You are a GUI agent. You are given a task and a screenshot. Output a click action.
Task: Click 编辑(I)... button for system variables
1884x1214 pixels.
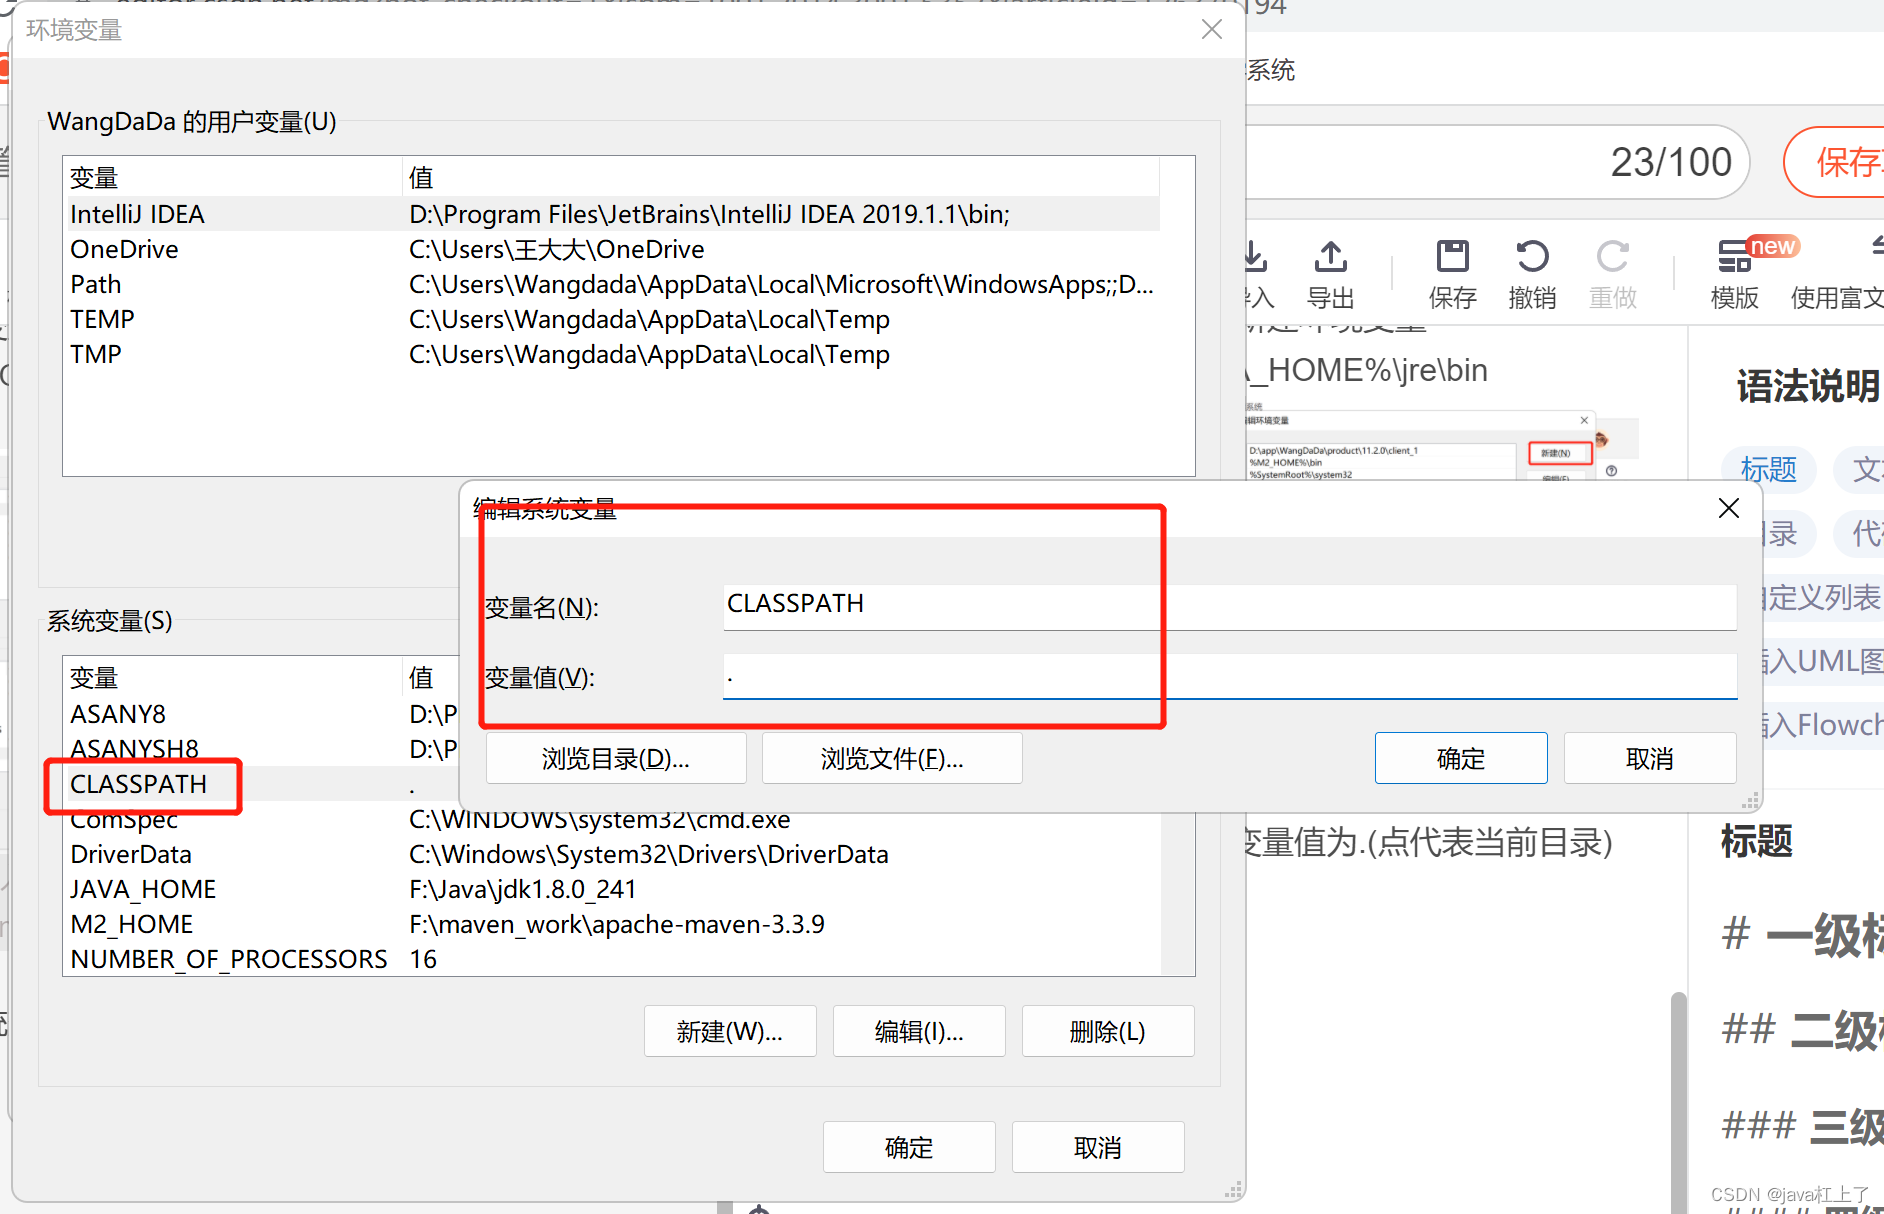point(919,1031)
